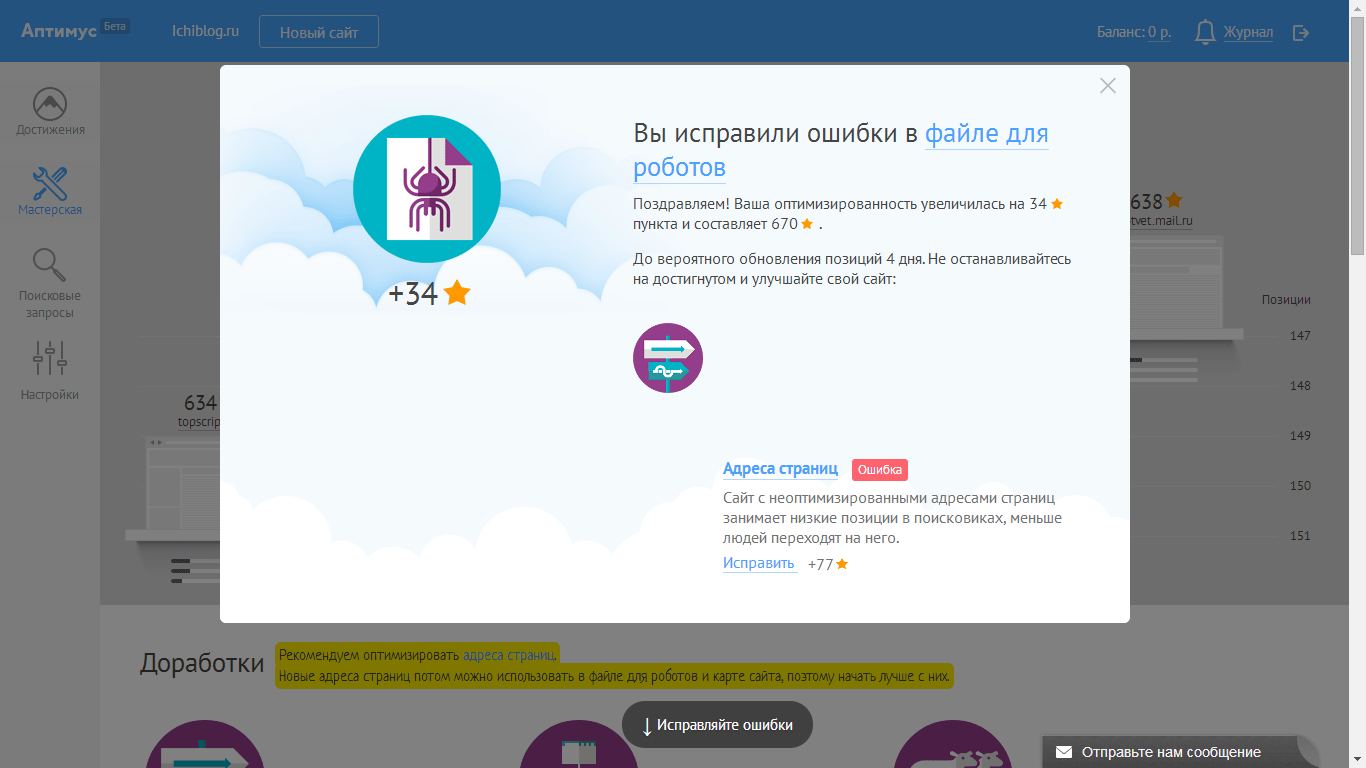Open the Достижения sidebar section
The image size is (1366, 768).
(x=50, y=112)
